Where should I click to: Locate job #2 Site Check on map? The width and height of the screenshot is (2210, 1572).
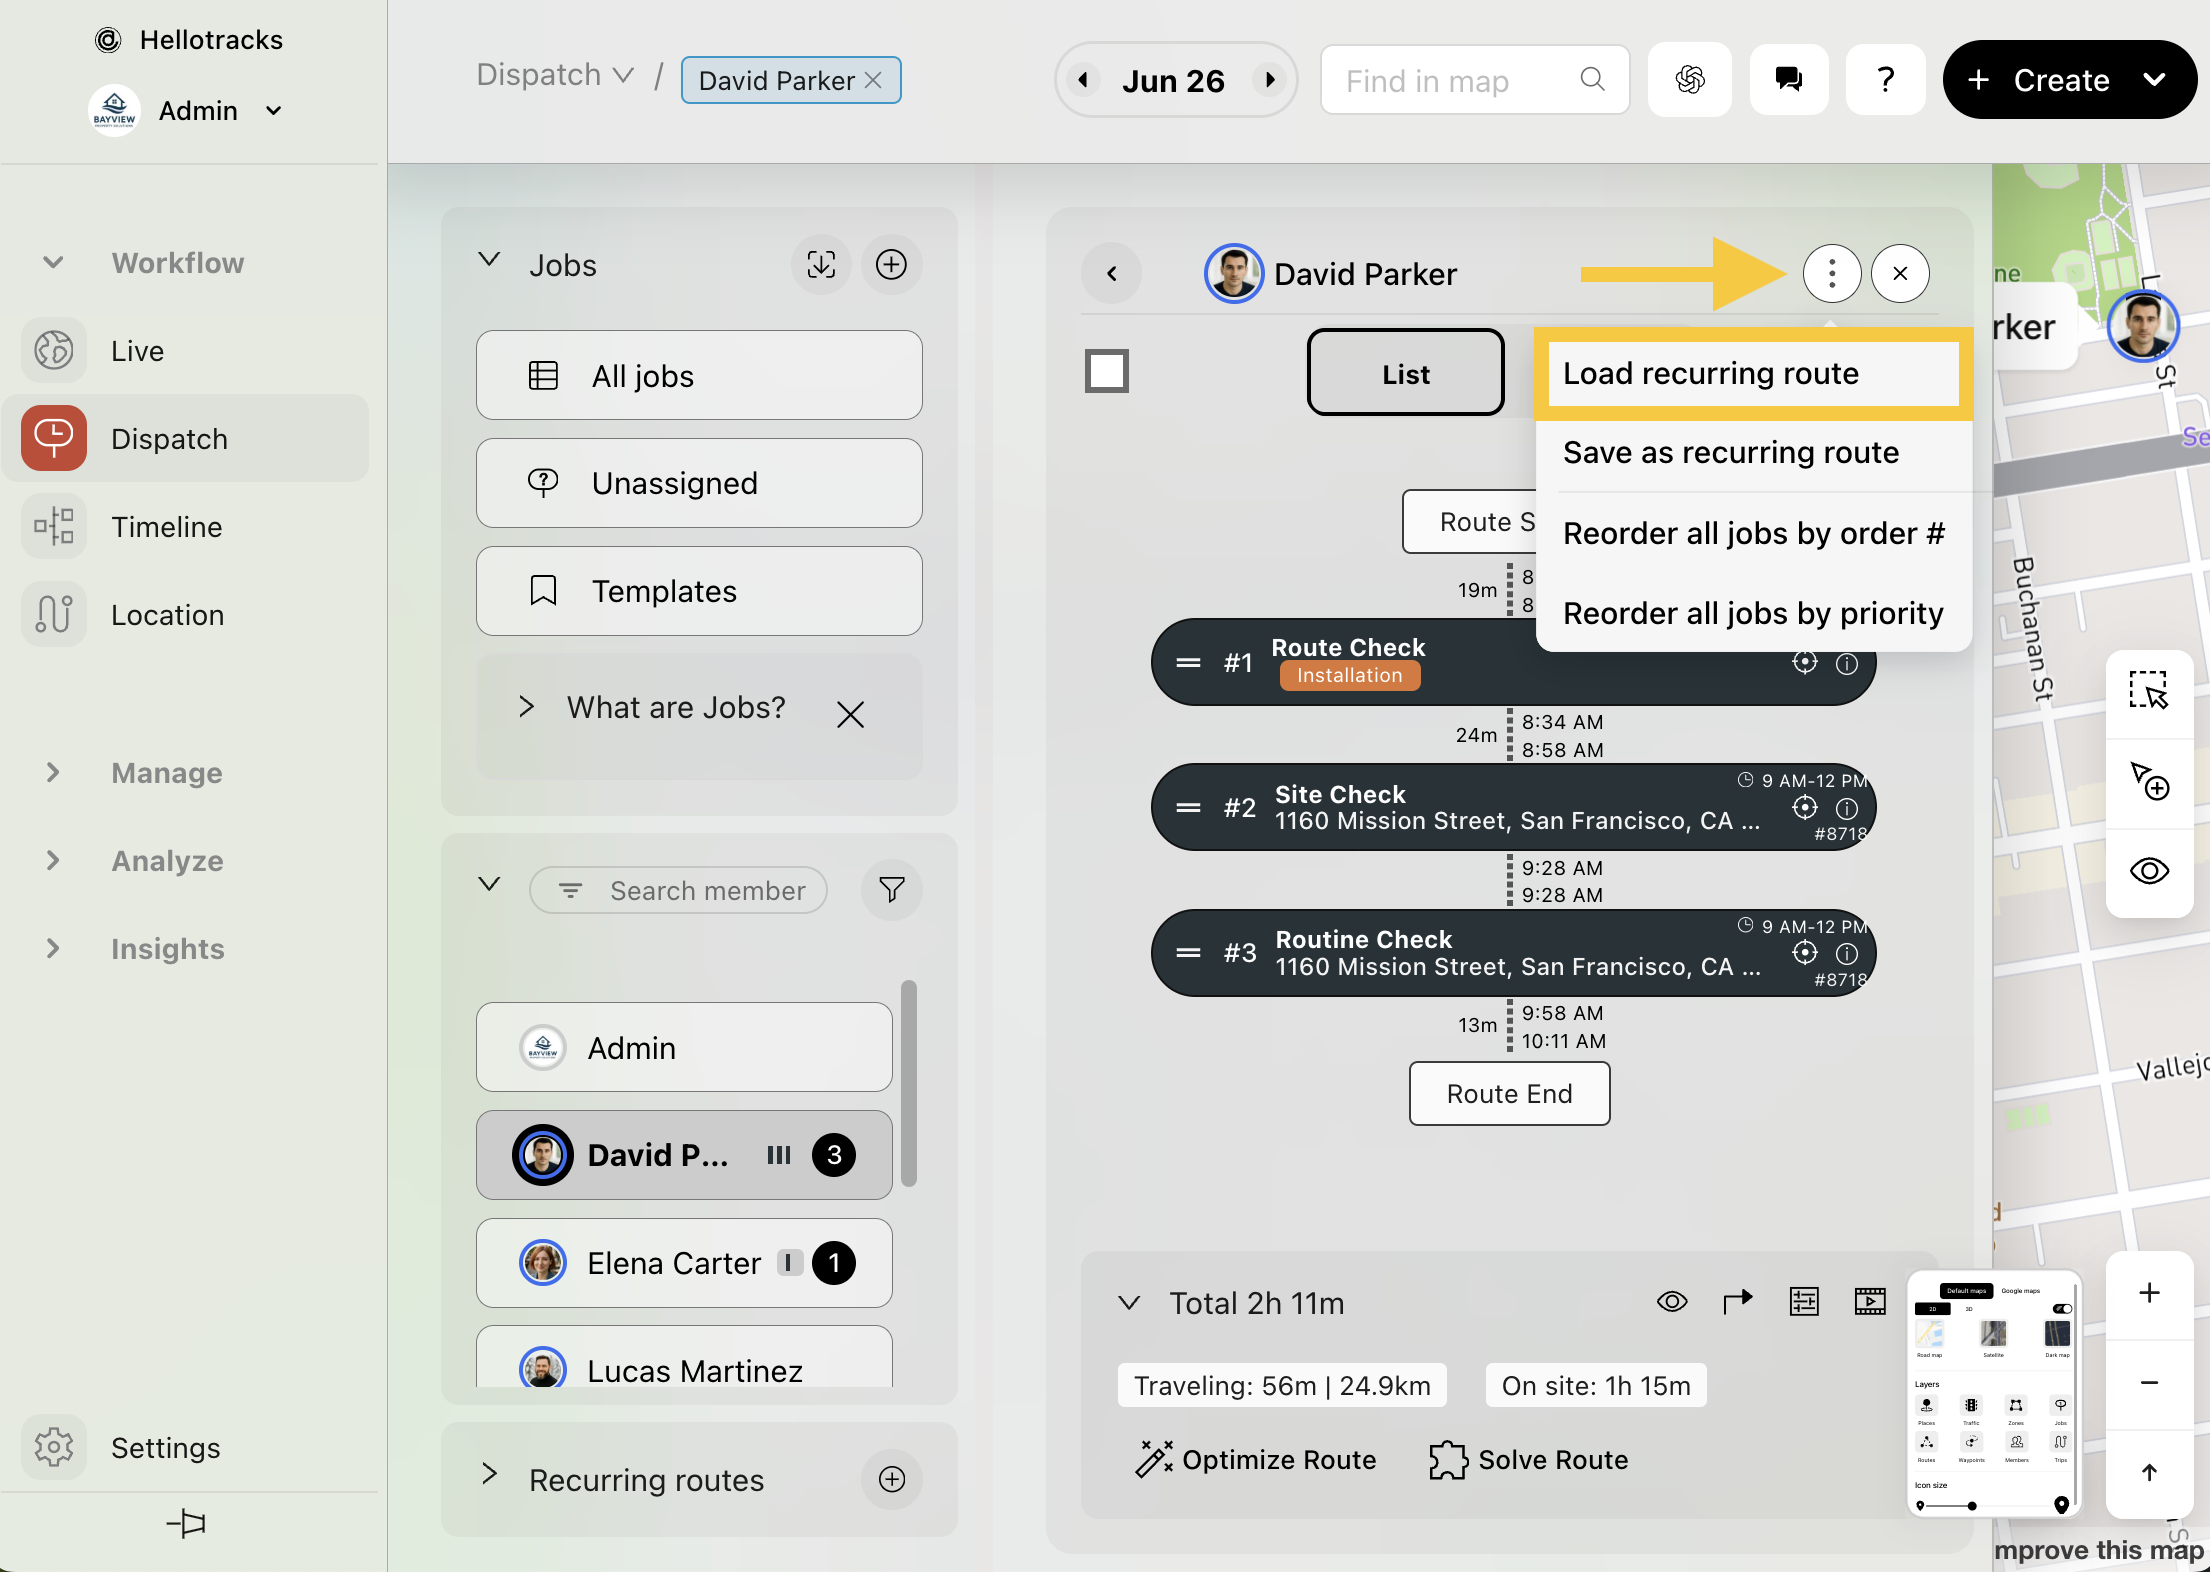pyautogui.click(x=1804, y=807)
